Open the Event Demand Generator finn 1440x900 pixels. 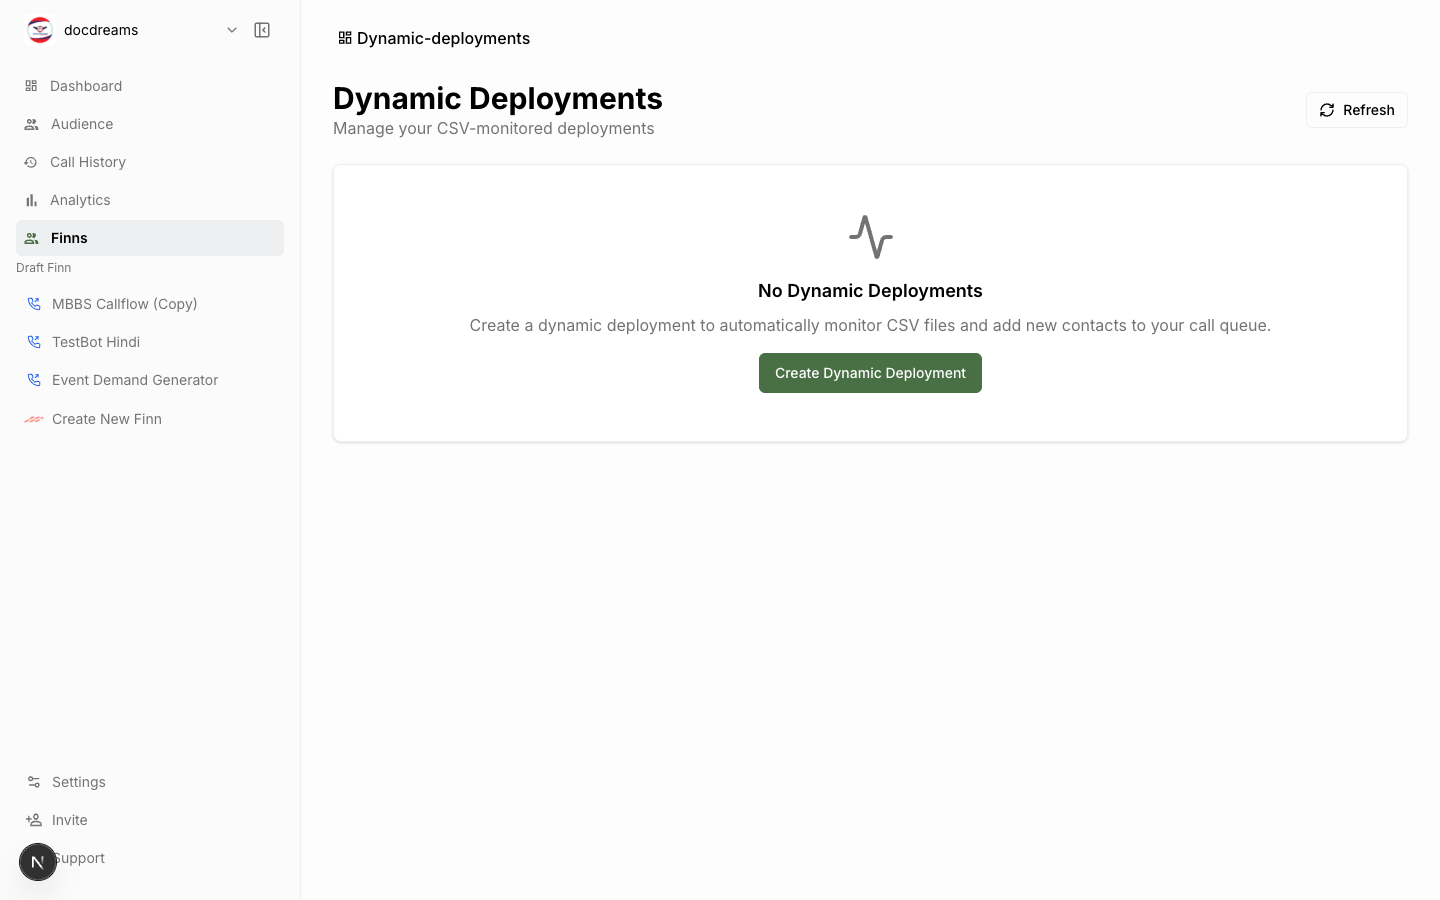(x=150, y=380)
